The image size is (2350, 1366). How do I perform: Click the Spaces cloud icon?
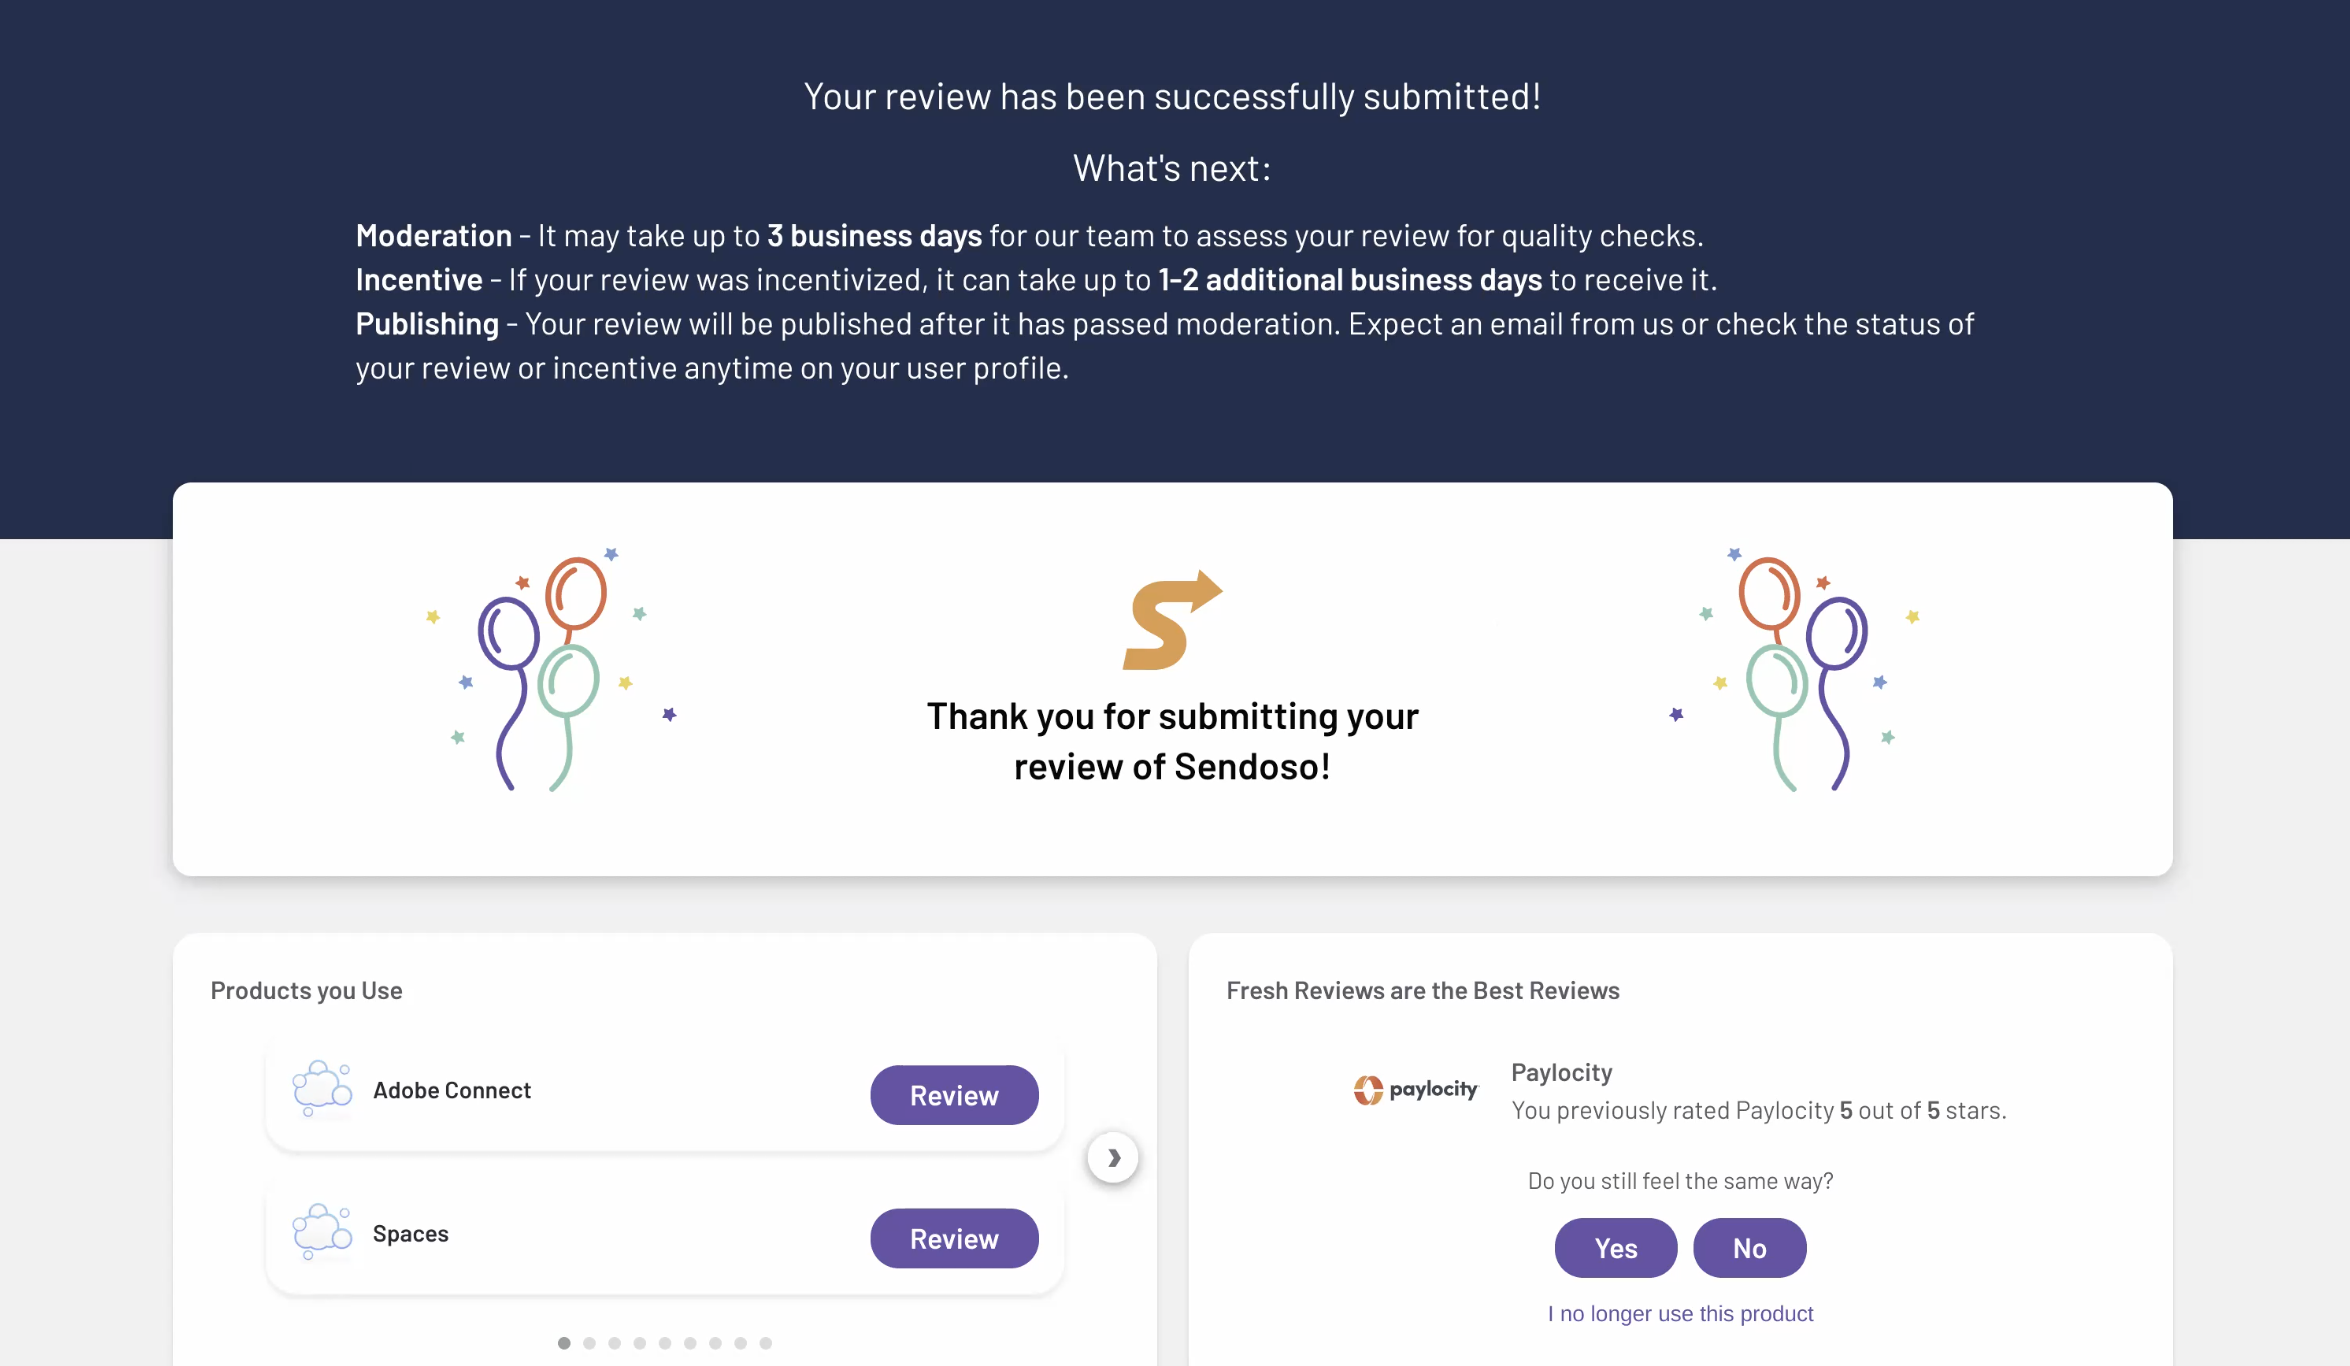pos(321,1232)
